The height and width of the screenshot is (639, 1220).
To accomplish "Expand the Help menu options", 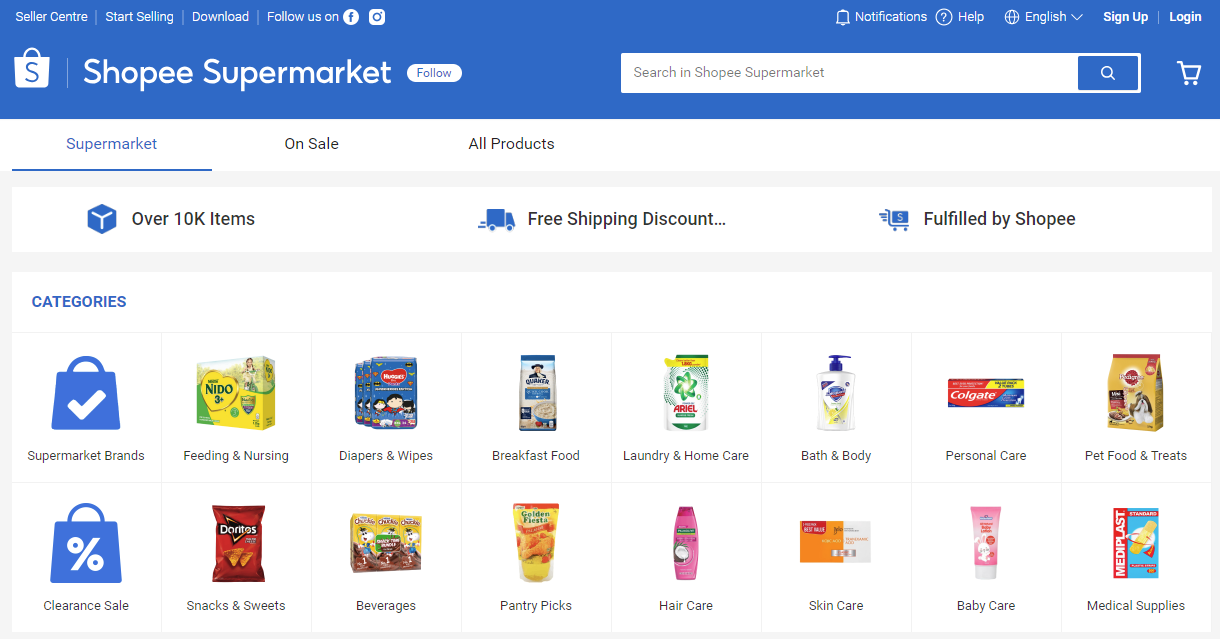I will click(959, 16).
